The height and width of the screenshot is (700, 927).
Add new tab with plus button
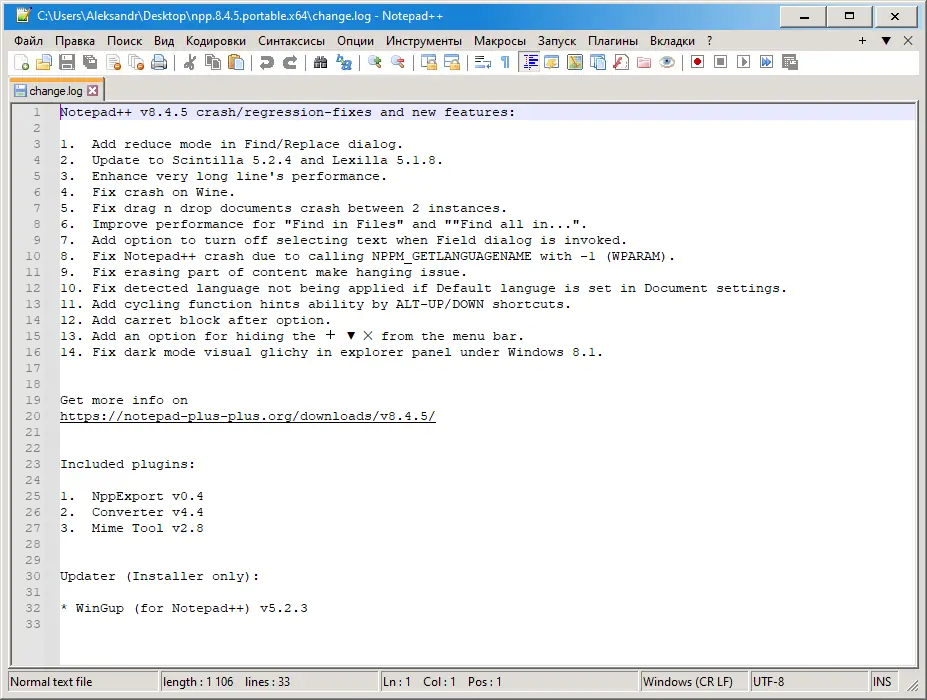pyautogui.click(x=863, y=41)
